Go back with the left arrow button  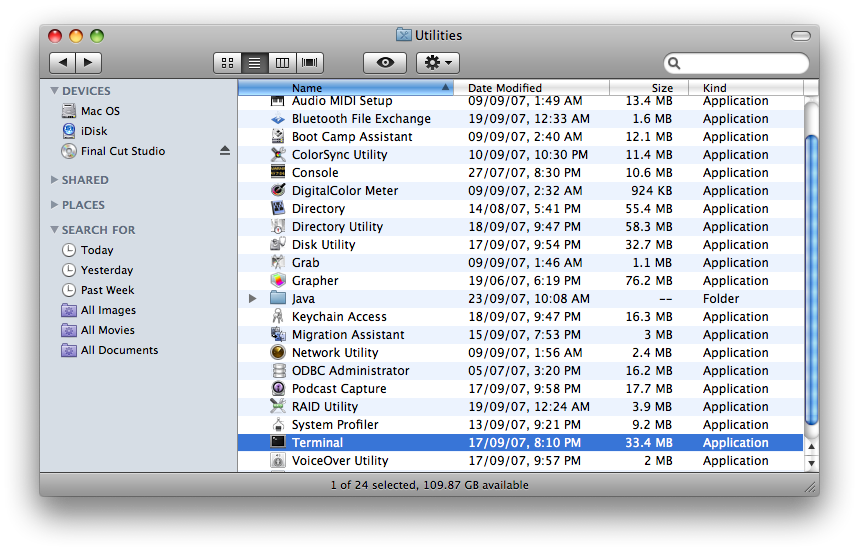pyautogui.click(x=63, y=62)
